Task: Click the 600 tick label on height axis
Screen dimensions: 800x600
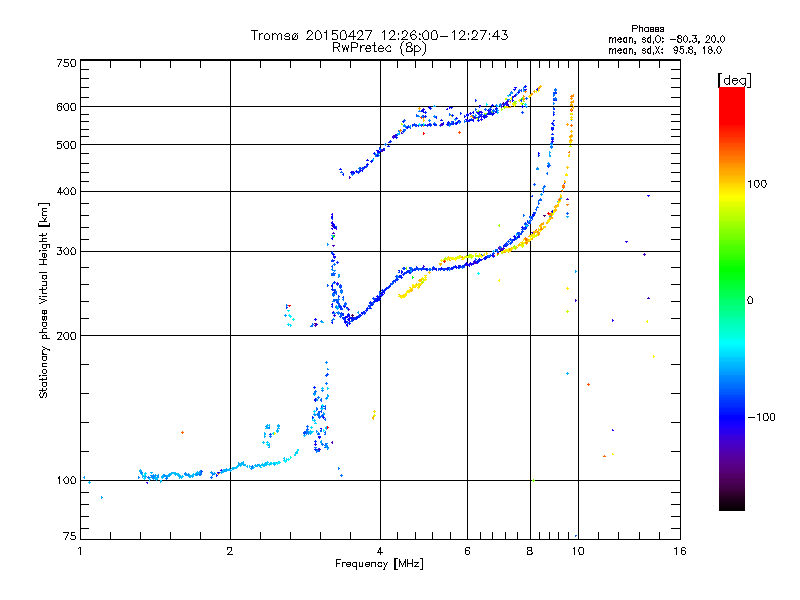Action: tap(66, 107)
